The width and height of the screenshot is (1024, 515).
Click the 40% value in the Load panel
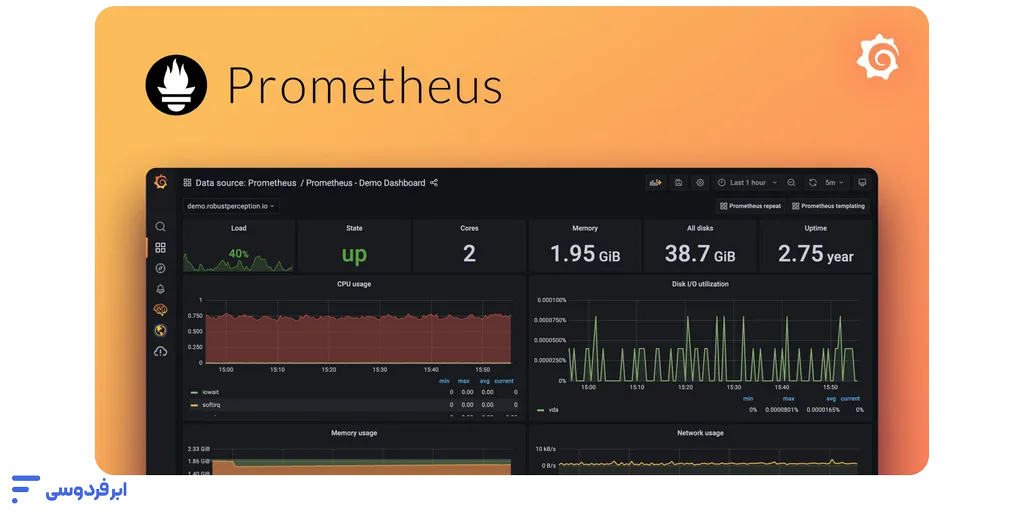point(238,254)
